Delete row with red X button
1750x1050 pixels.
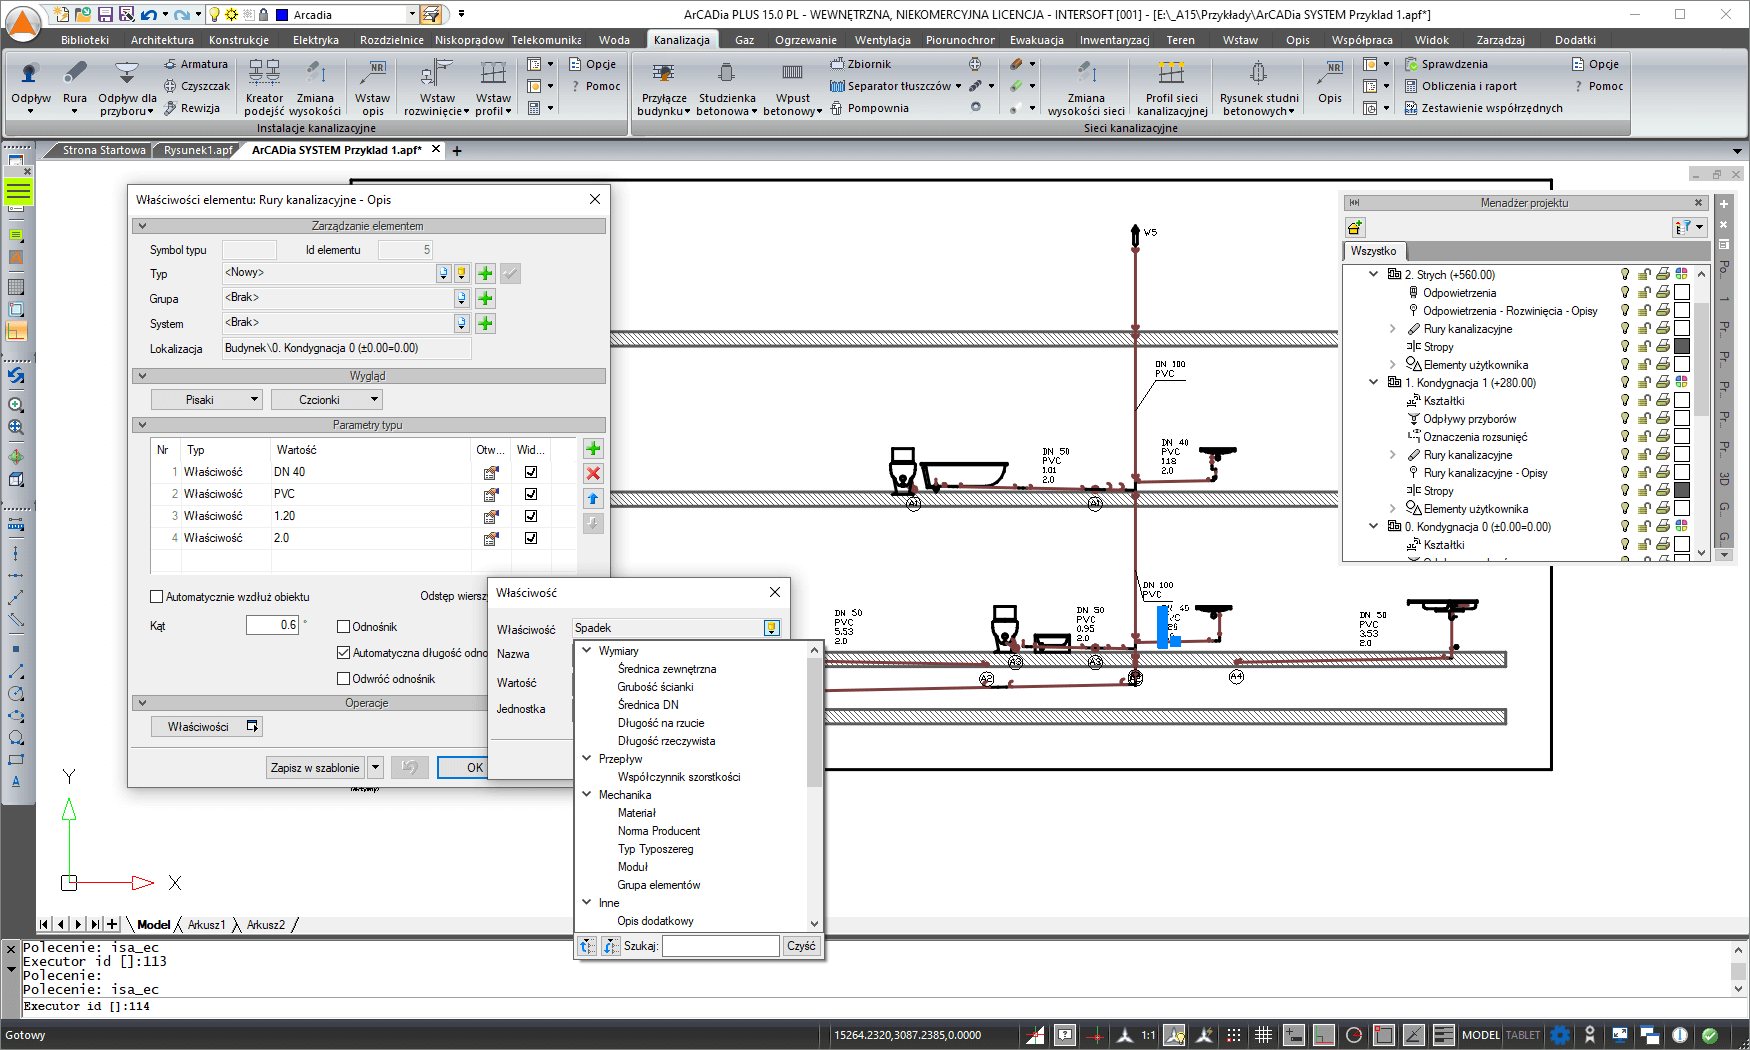[x=593, y=474]
